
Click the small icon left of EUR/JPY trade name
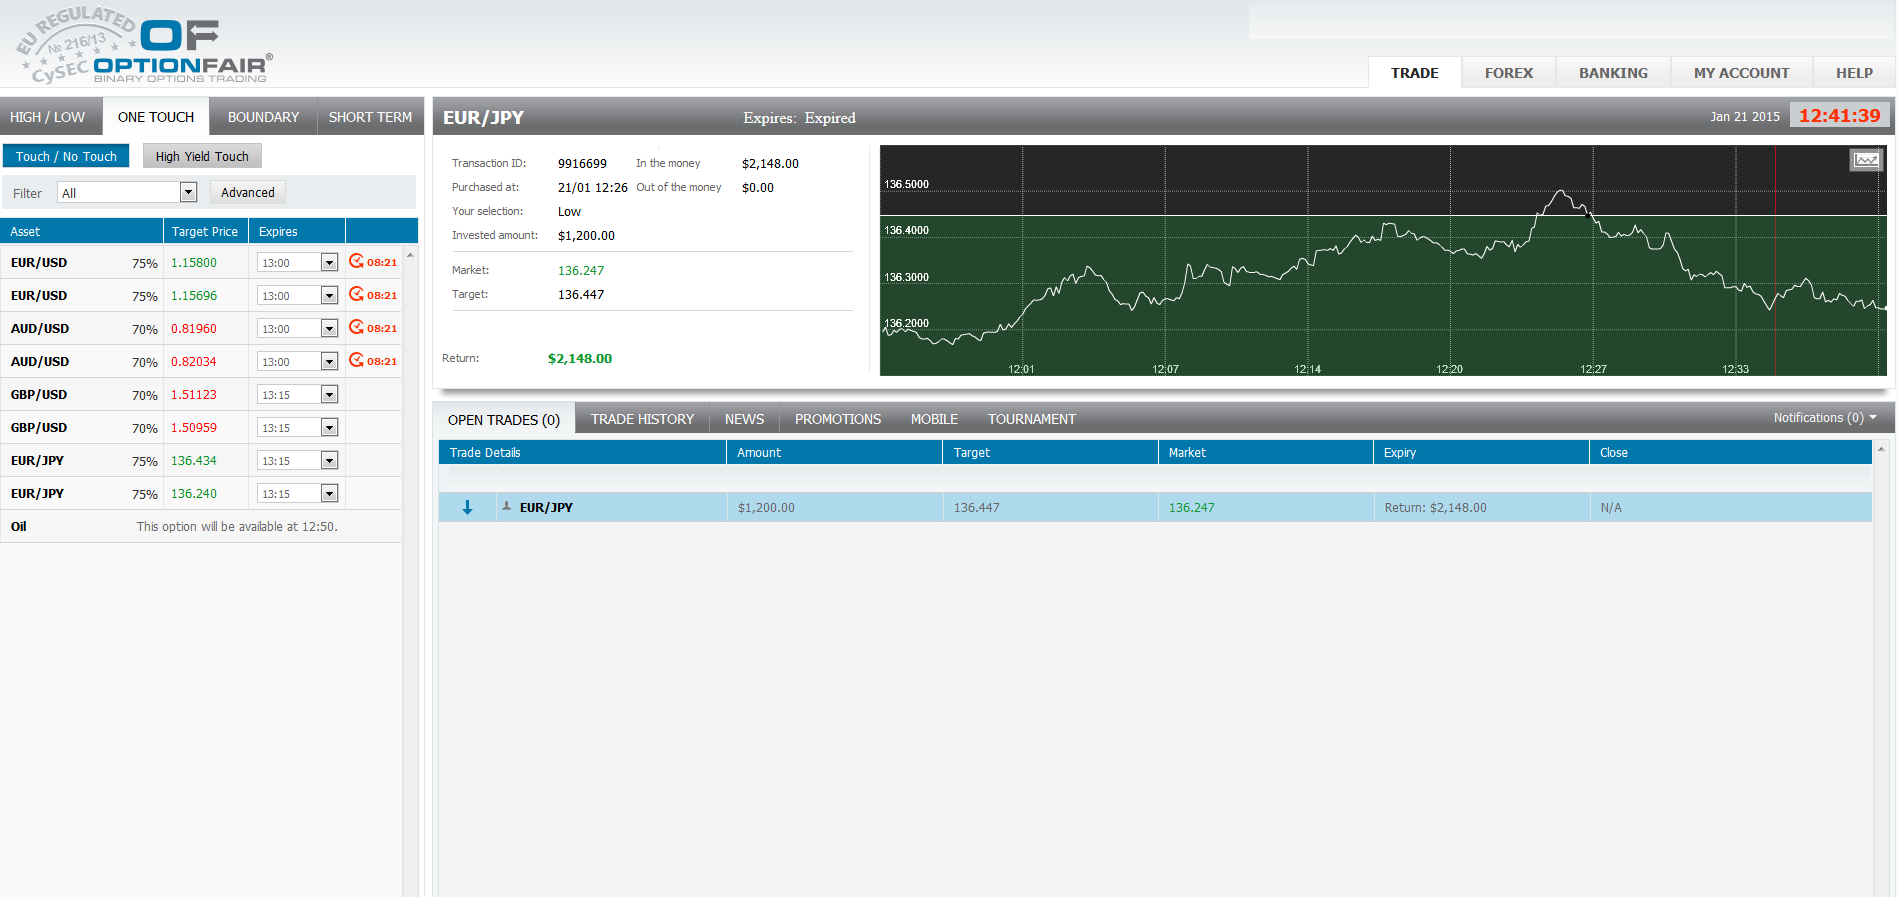(x=507, y=507)
